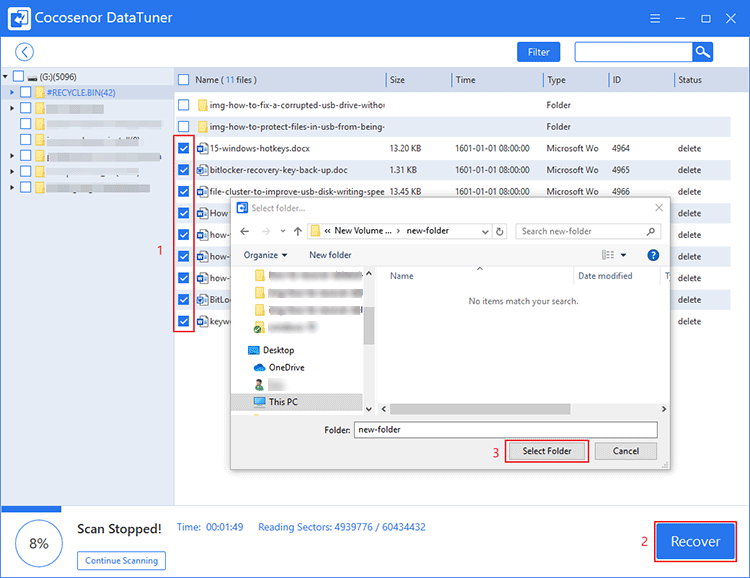Go back in Select folder dialog
The image size is (750, 578).
pyautogui.click(x=245, y=232)
